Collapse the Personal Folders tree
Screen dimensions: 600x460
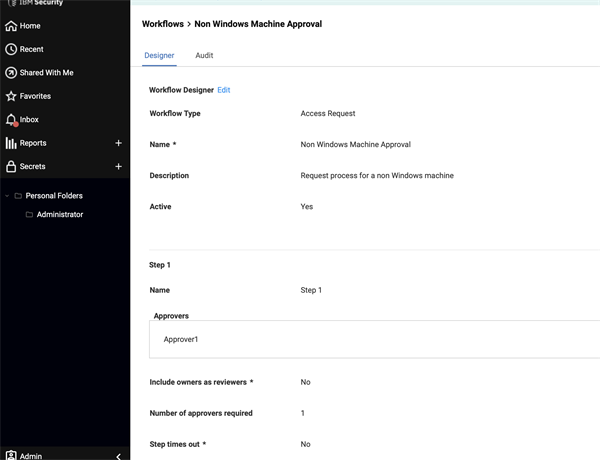tap(7, 196)
